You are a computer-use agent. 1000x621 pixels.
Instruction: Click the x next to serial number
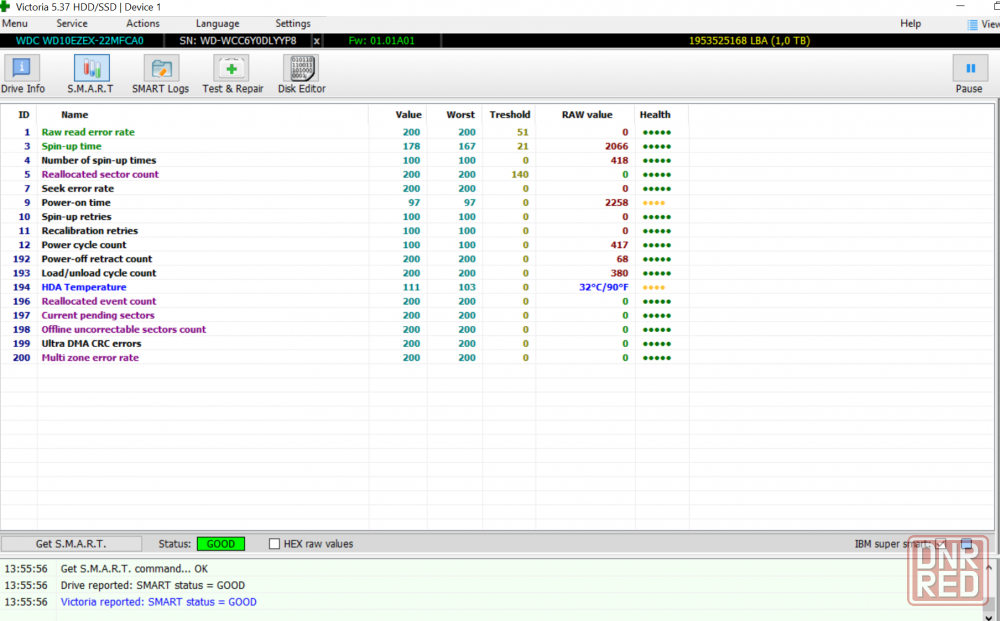[316, 41]
